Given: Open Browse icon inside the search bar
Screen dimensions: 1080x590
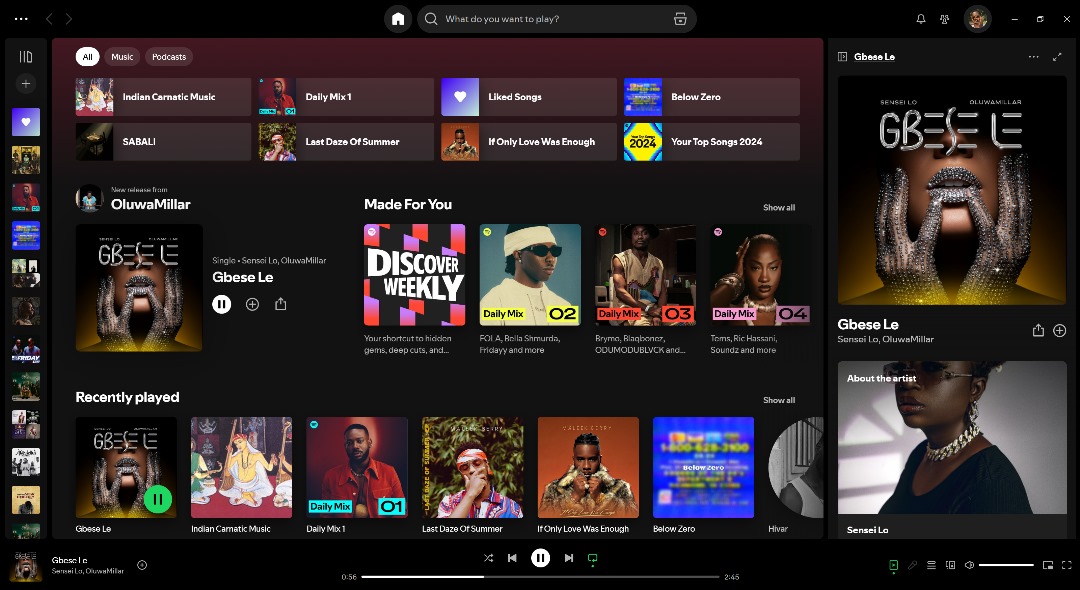Looking at the screenshot, I should pos(680,19).
